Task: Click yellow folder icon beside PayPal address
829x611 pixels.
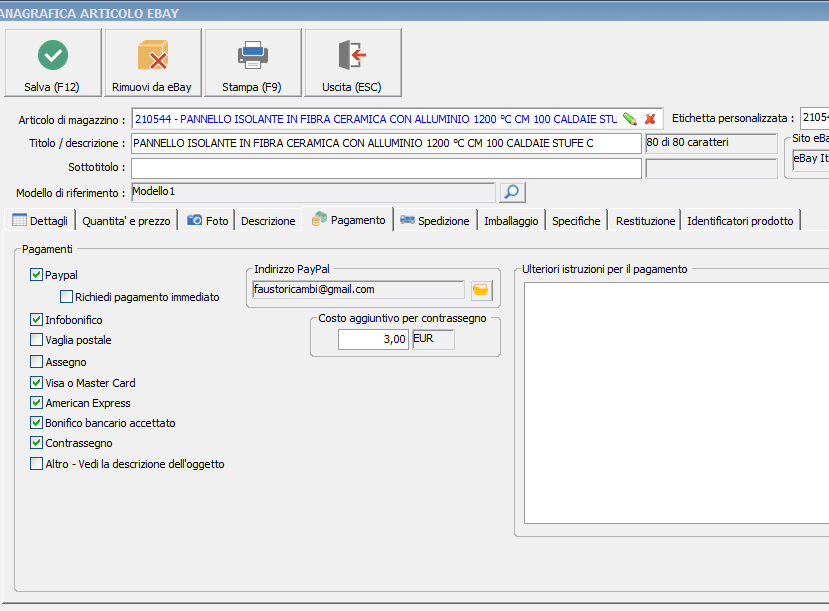Action: [481, 290]
